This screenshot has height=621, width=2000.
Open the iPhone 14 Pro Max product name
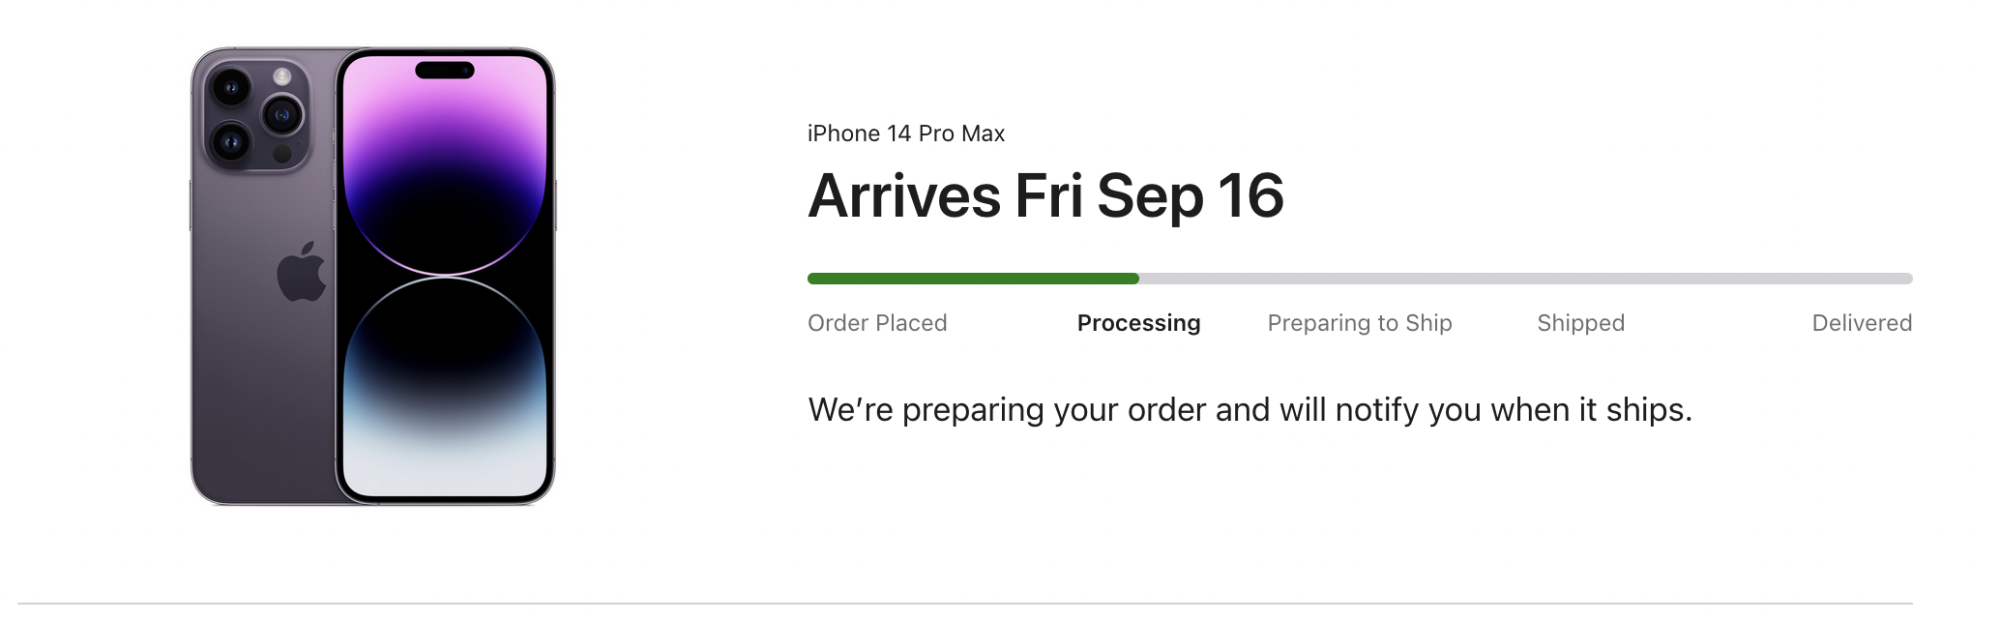906,133
